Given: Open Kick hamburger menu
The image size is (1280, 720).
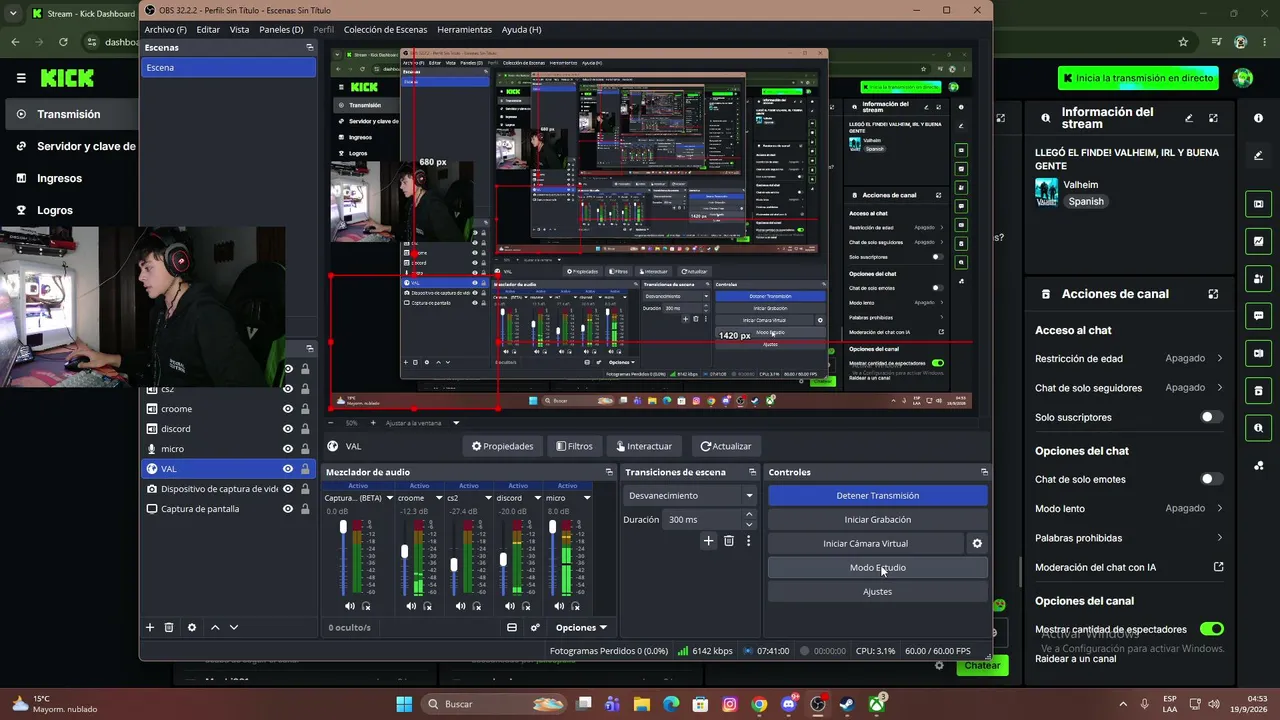Looking at the screenshot, I should pos(21,78).
